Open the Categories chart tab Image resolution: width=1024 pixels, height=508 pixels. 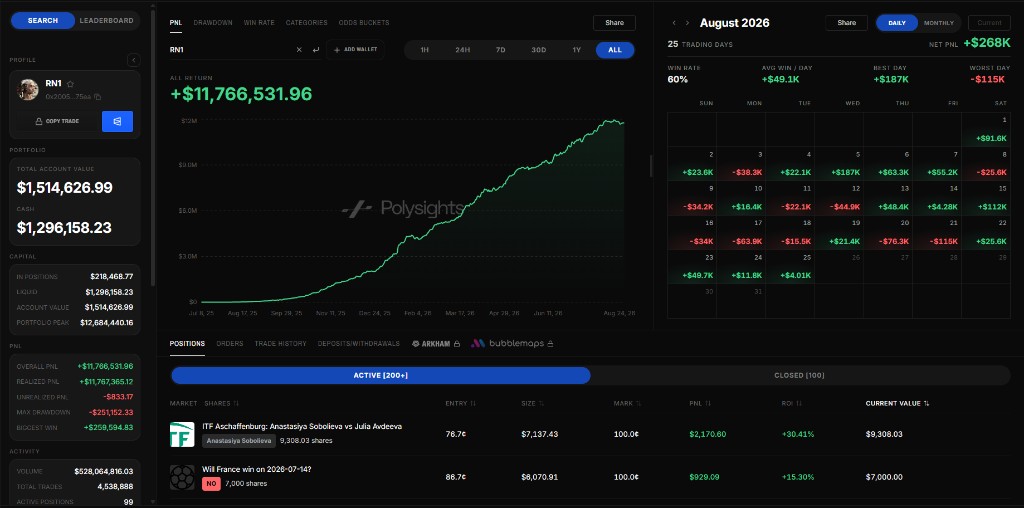(306, 23)
